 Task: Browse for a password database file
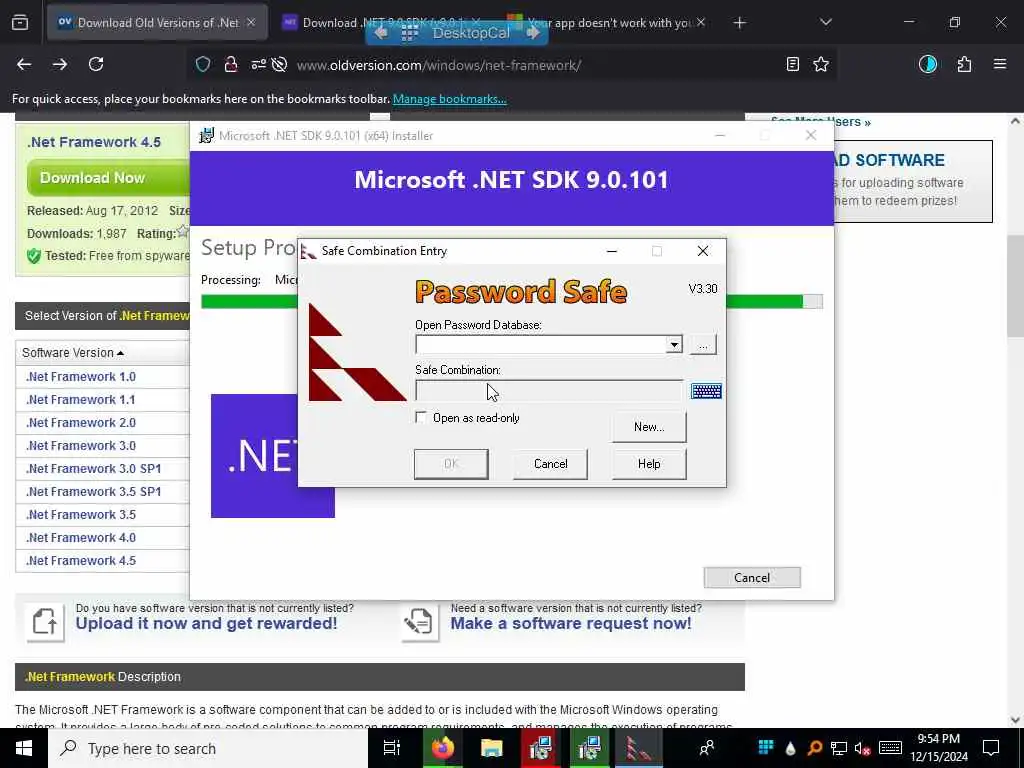pyautogui.click(x=703, y=344)
